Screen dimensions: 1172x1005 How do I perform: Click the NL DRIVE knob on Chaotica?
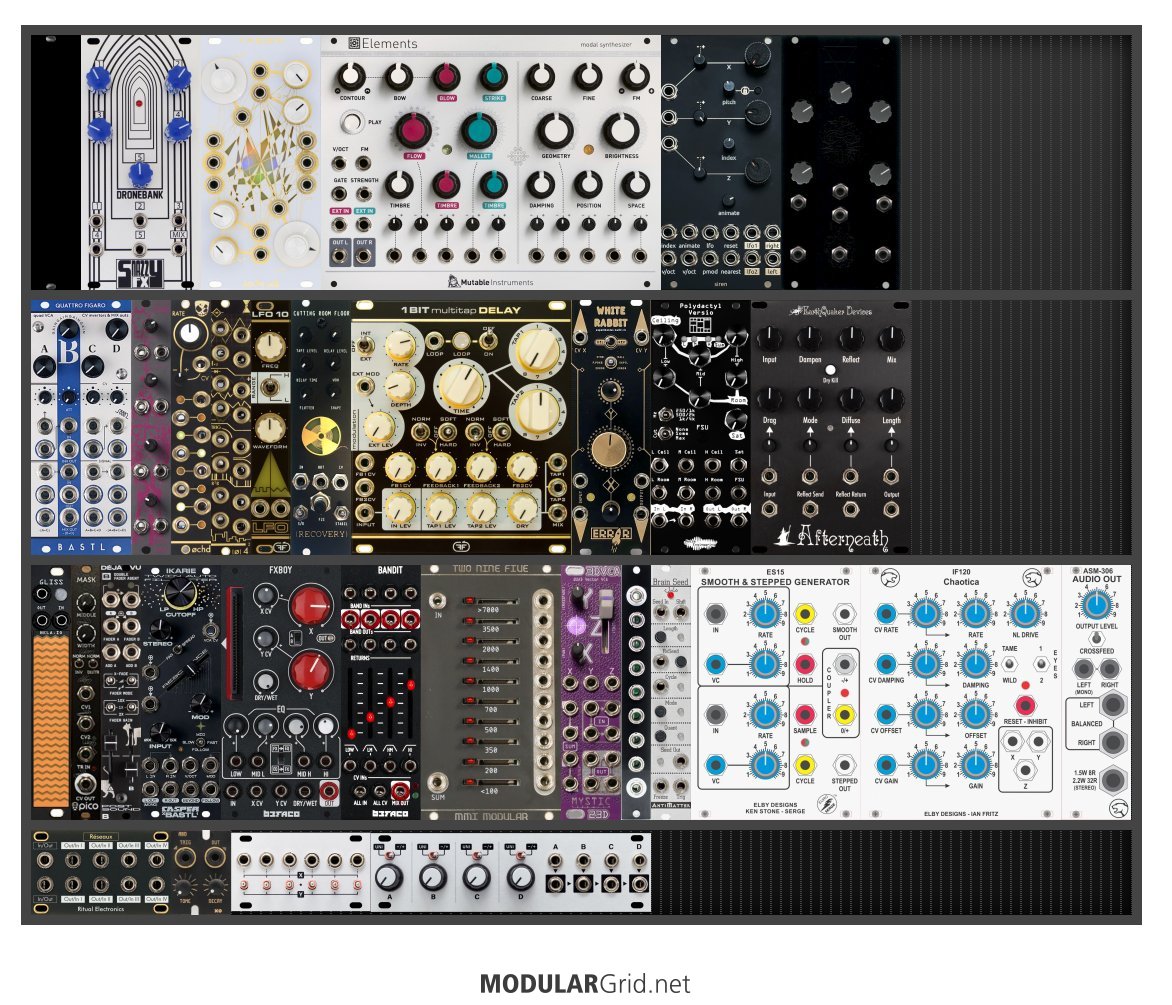(1025, 613)
